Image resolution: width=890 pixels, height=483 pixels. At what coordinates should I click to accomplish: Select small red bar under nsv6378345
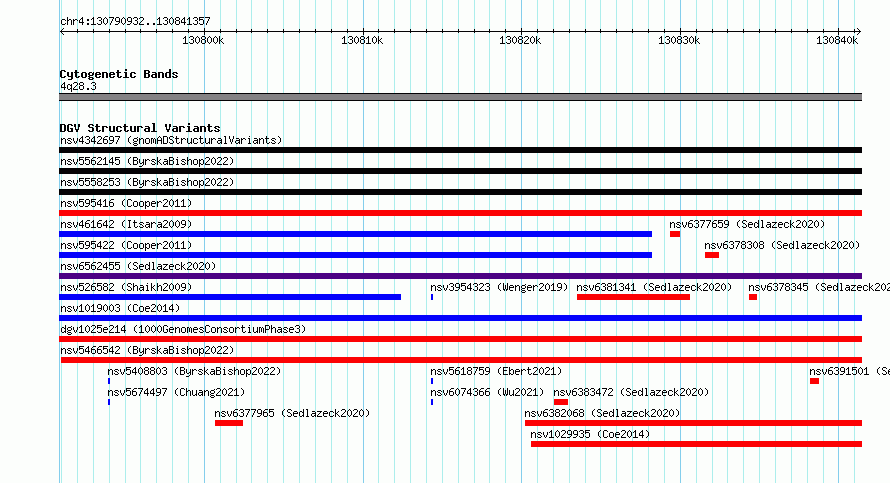[x=753, y=297]
